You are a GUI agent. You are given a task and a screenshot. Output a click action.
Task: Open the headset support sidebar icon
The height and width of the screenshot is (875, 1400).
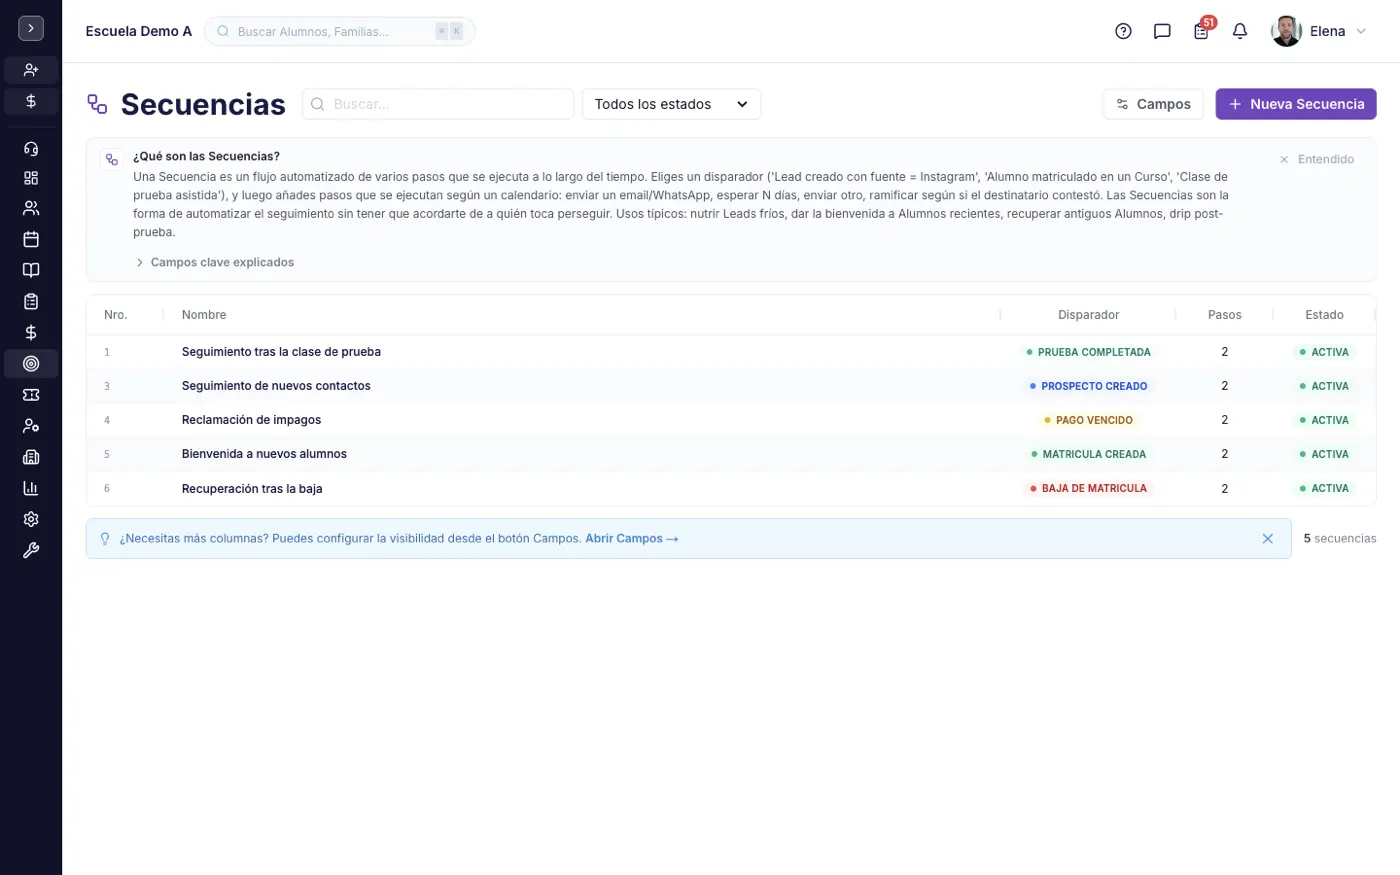(31, 148)
